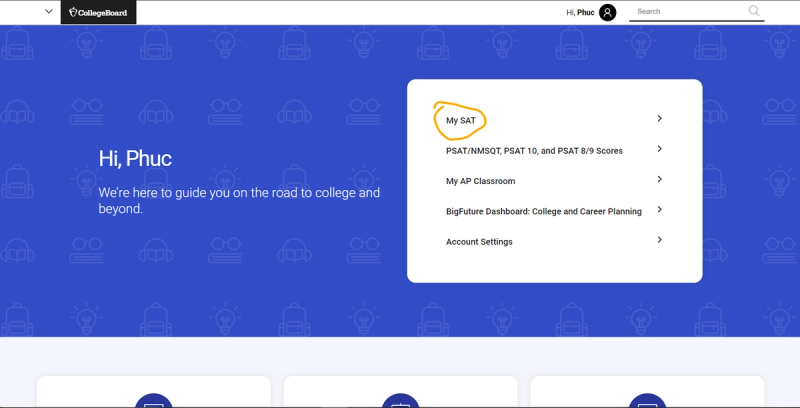Open the My SAT link
This screenshot has width=800, height=408.
(x=461, y=121)
